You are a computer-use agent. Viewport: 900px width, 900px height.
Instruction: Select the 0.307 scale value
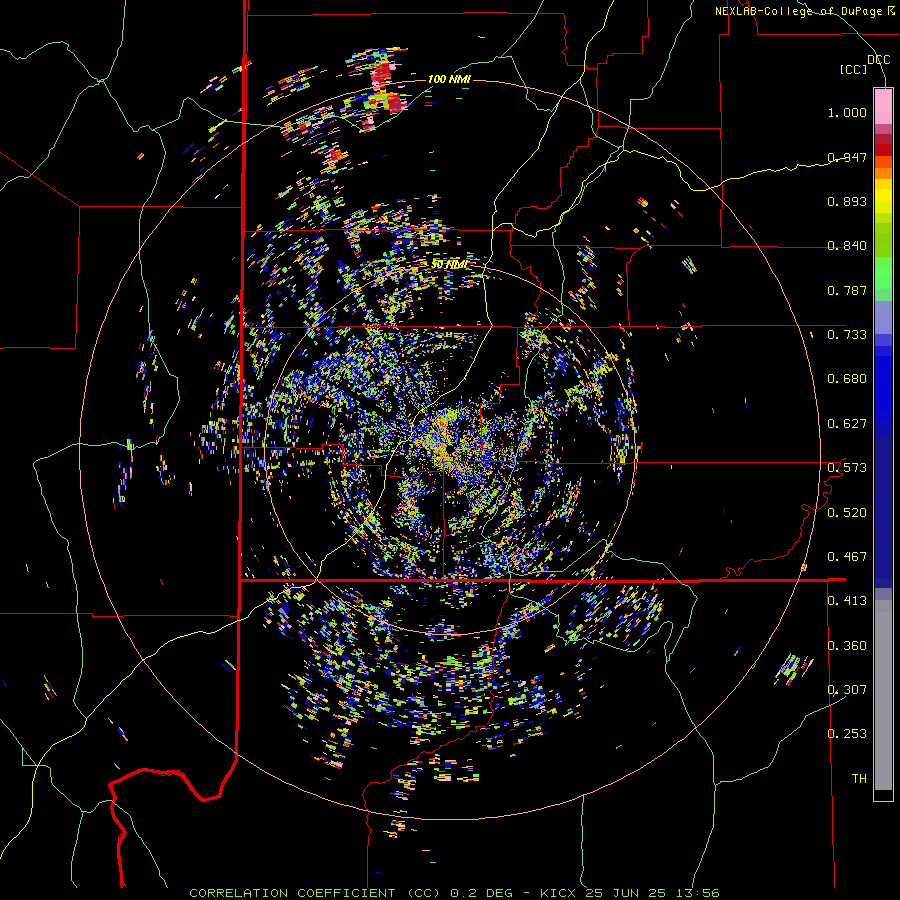click(x=847, y=689)
